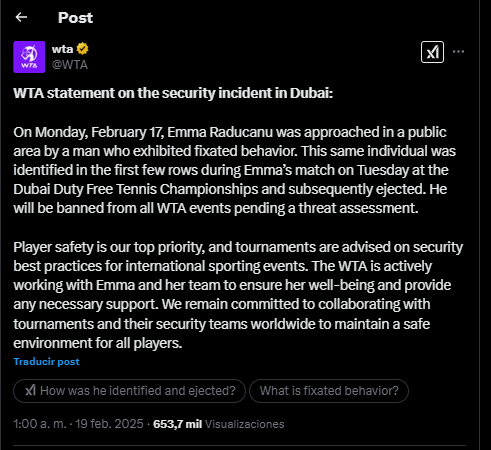Click the paragraph starting "On Monday, February 17"
The height and width of the screenshot is (450, 491).
click(234, 170)
